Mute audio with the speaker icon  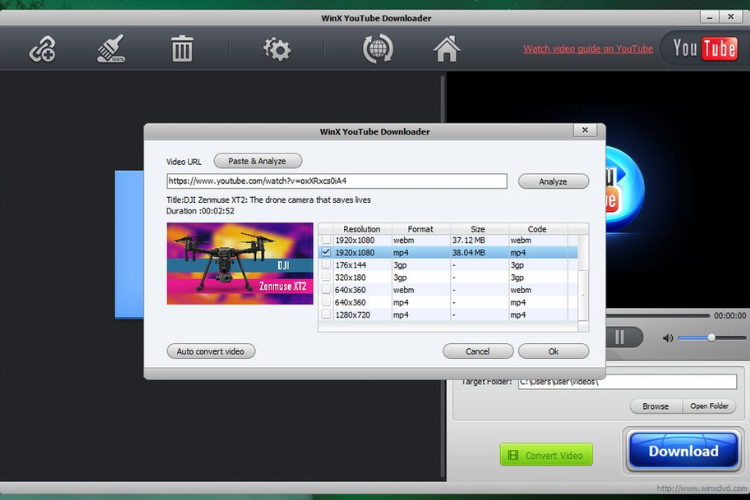point(668,338)
